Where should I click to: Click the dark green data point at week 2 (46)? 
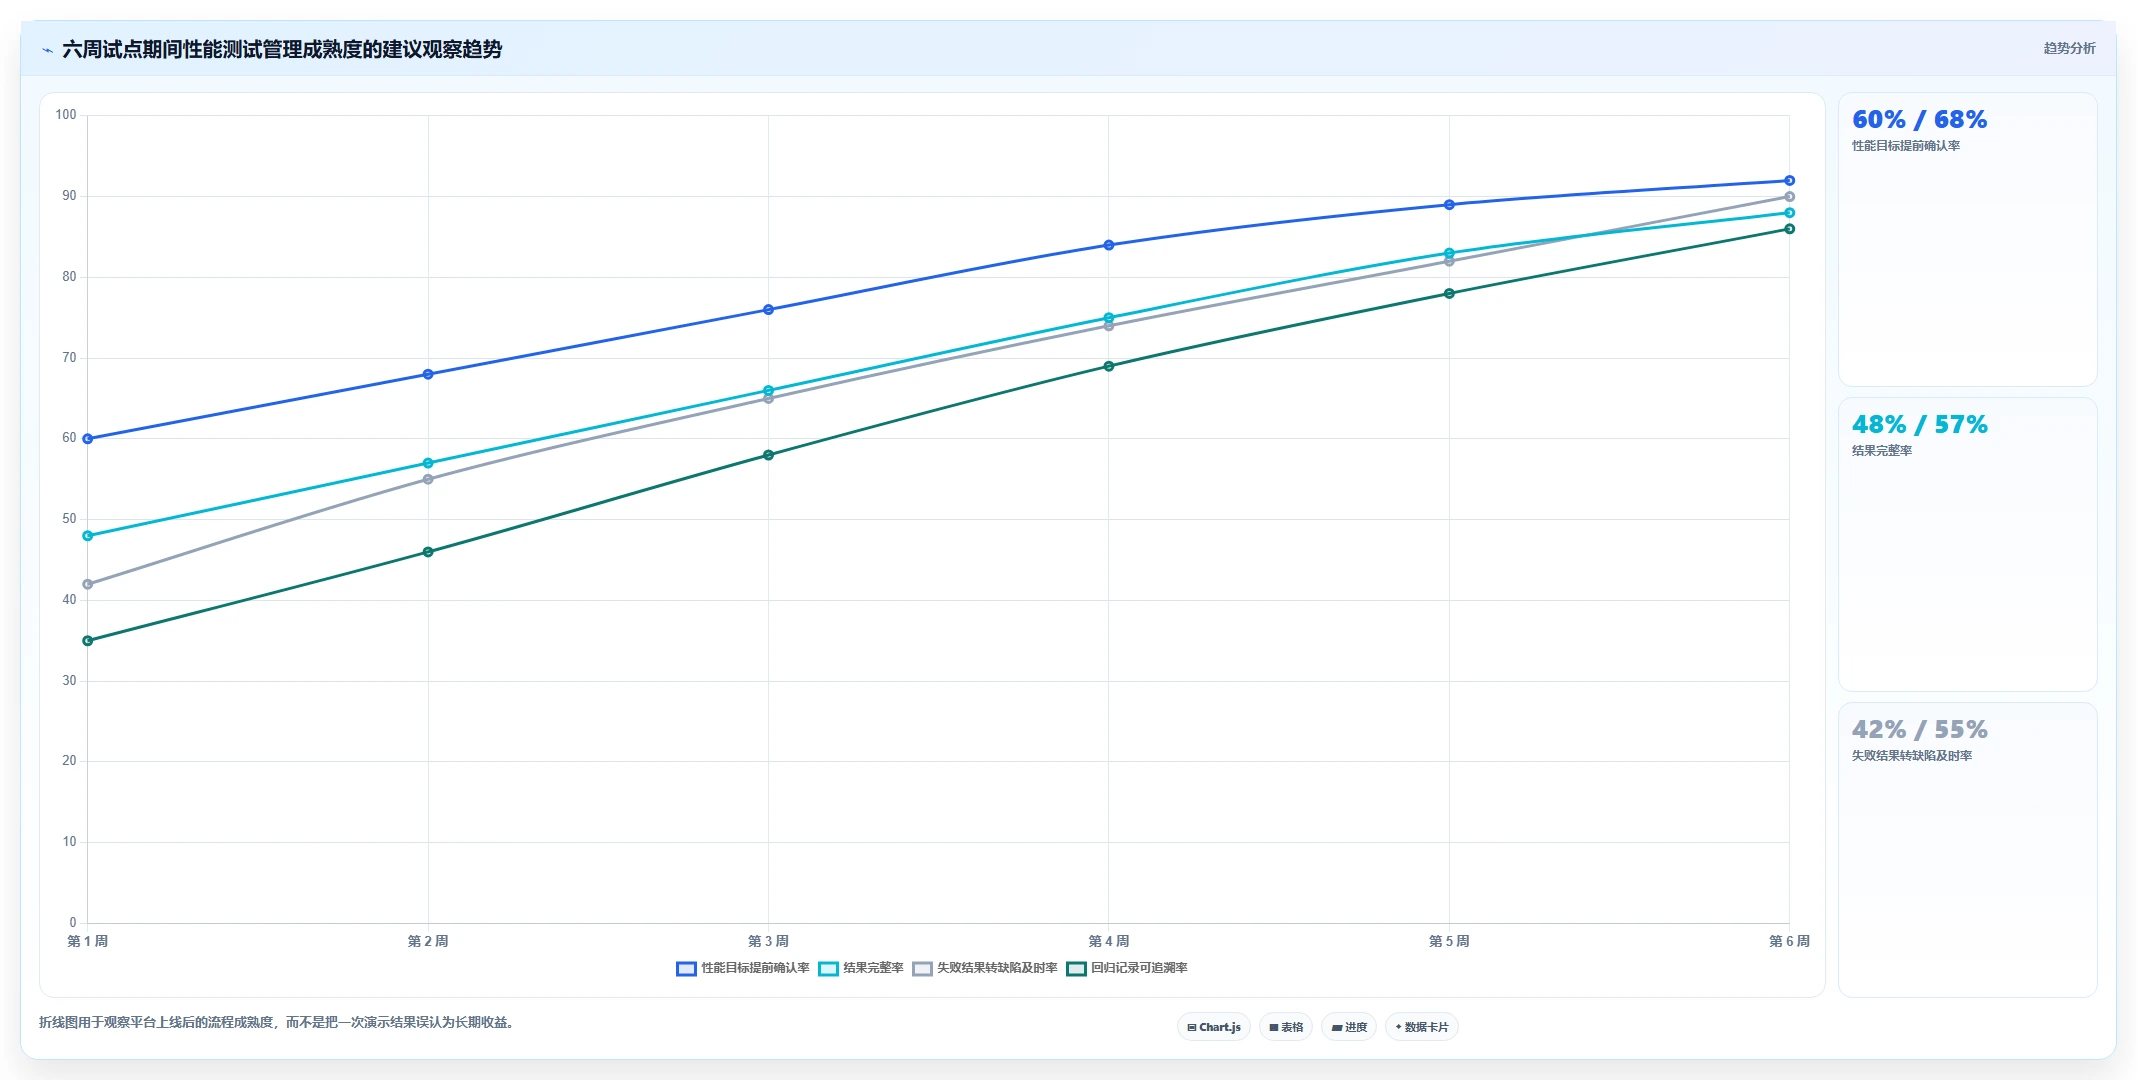(x=428, y=552)
